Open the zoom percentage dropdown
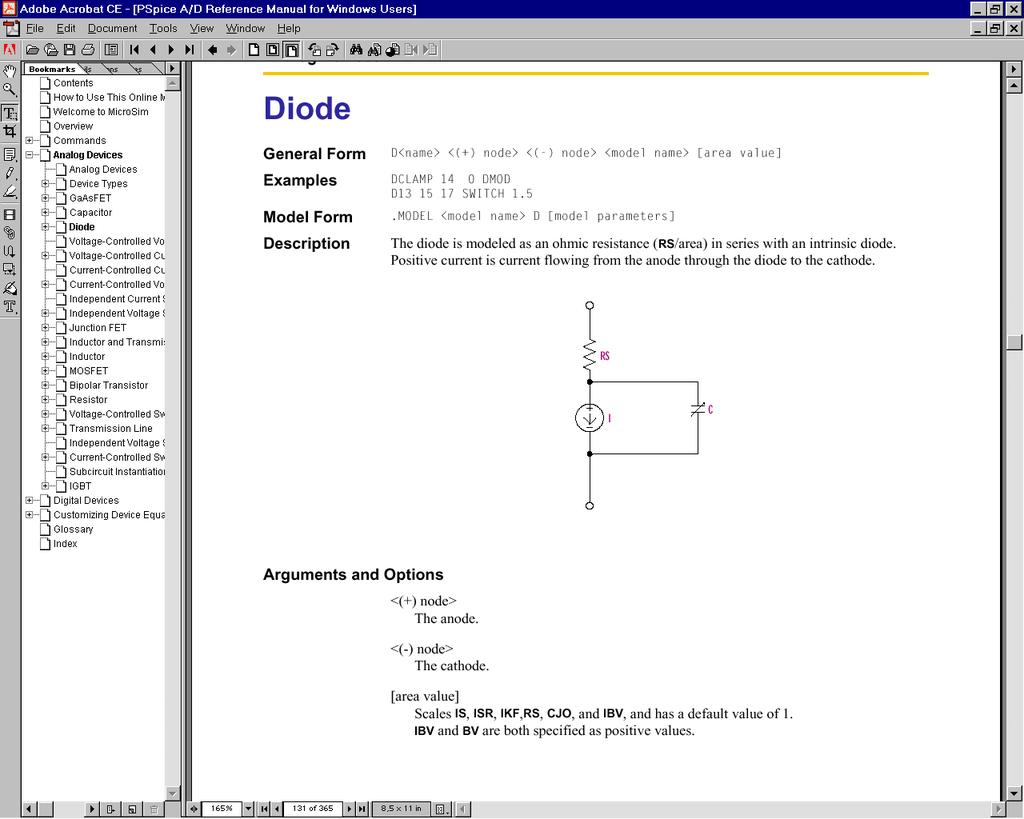This screenshot has height=819, width=1024. [x=248, y=809]
